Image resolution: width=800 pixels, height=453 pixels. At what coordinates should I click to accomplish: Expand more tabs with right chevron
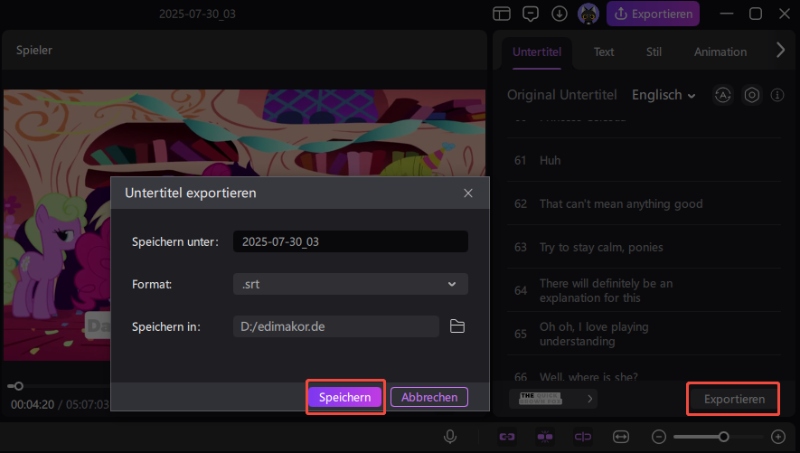(781, 50)
